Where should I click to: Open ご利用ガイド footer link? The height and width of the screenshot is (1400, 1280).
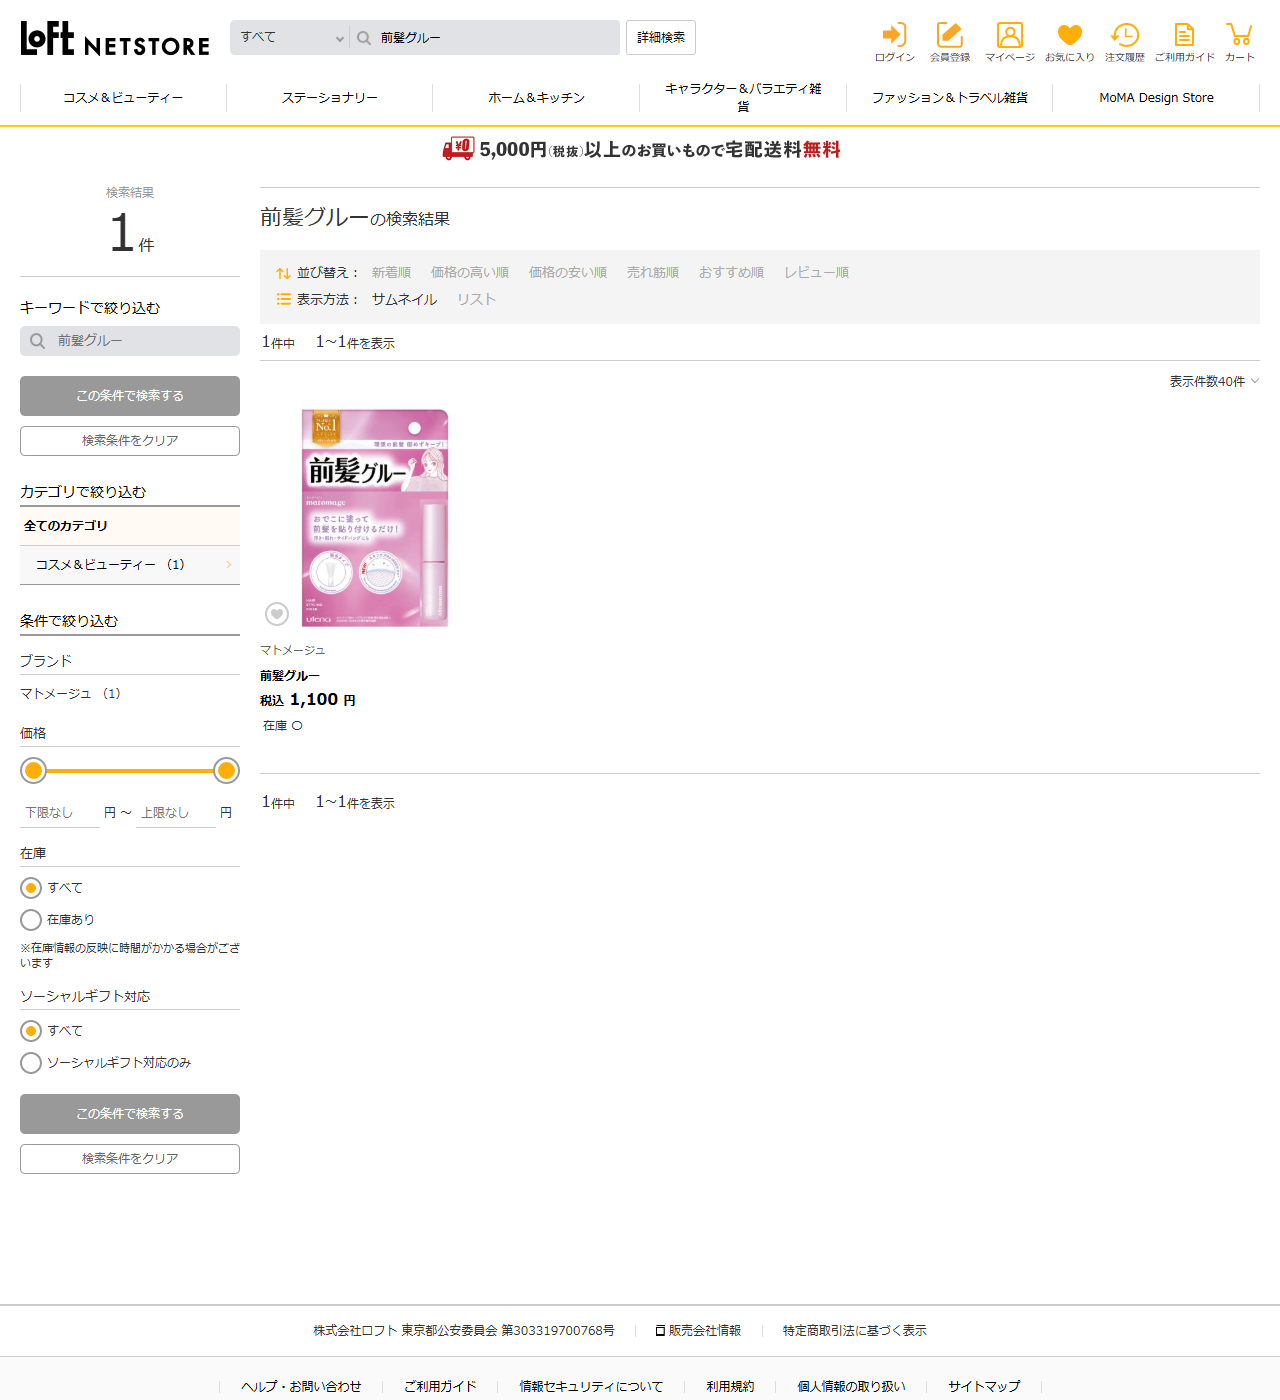click(x=440, y=1387)
